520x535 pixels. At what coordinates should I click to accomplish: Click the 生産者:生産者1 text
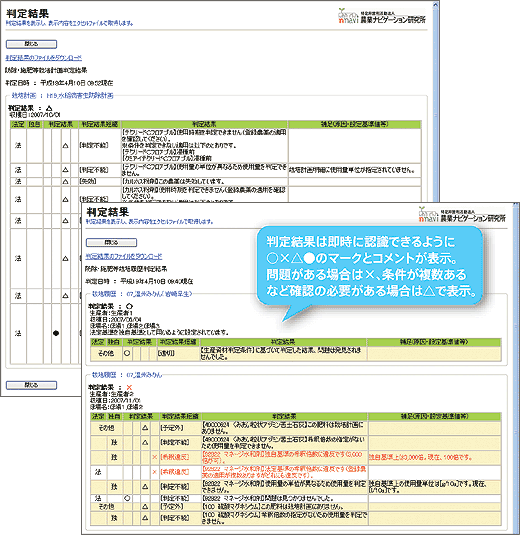[111, 313]
